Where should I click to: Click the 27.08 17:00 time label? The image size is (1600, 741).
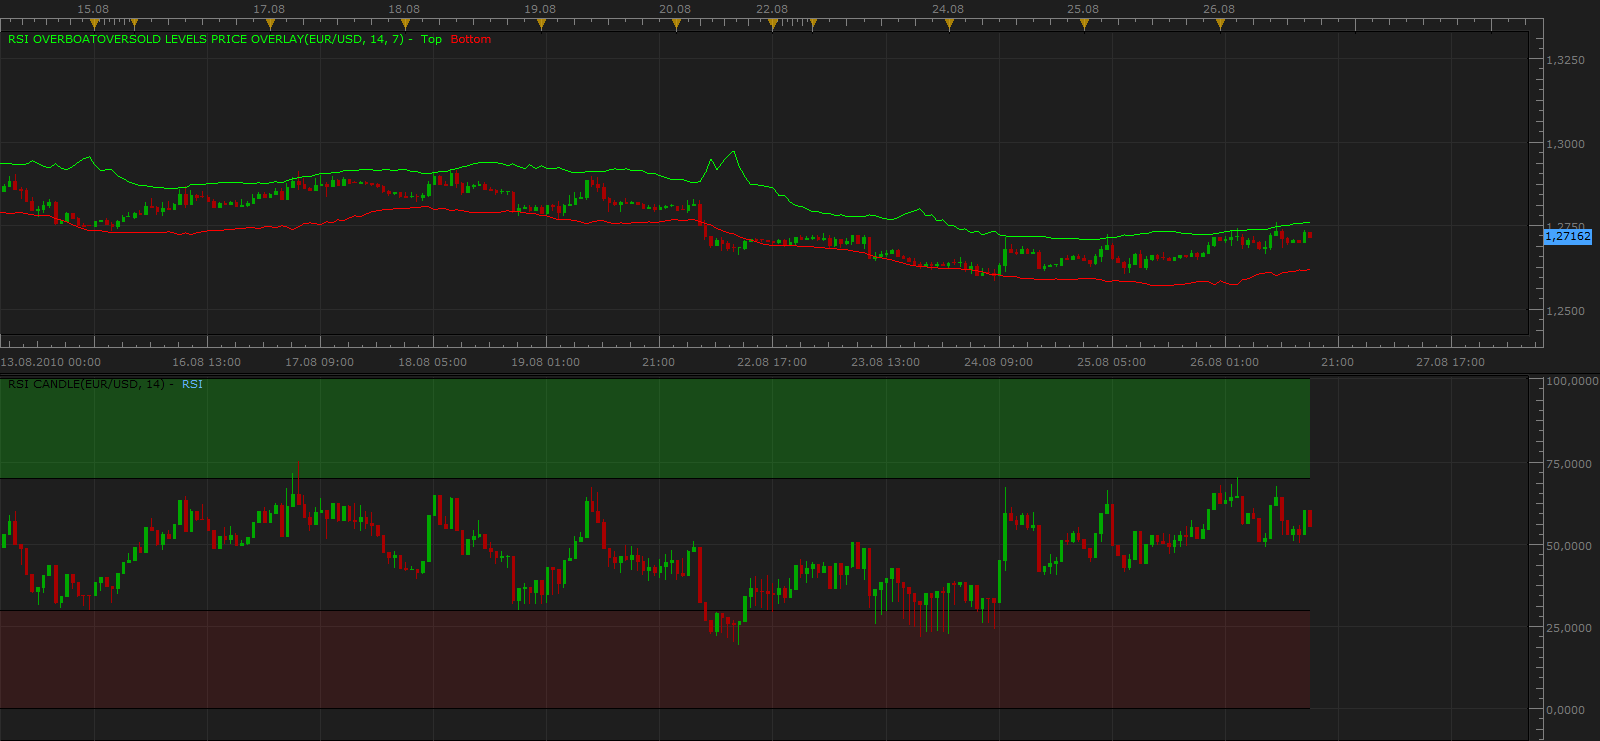click(x=1450, y=362)
